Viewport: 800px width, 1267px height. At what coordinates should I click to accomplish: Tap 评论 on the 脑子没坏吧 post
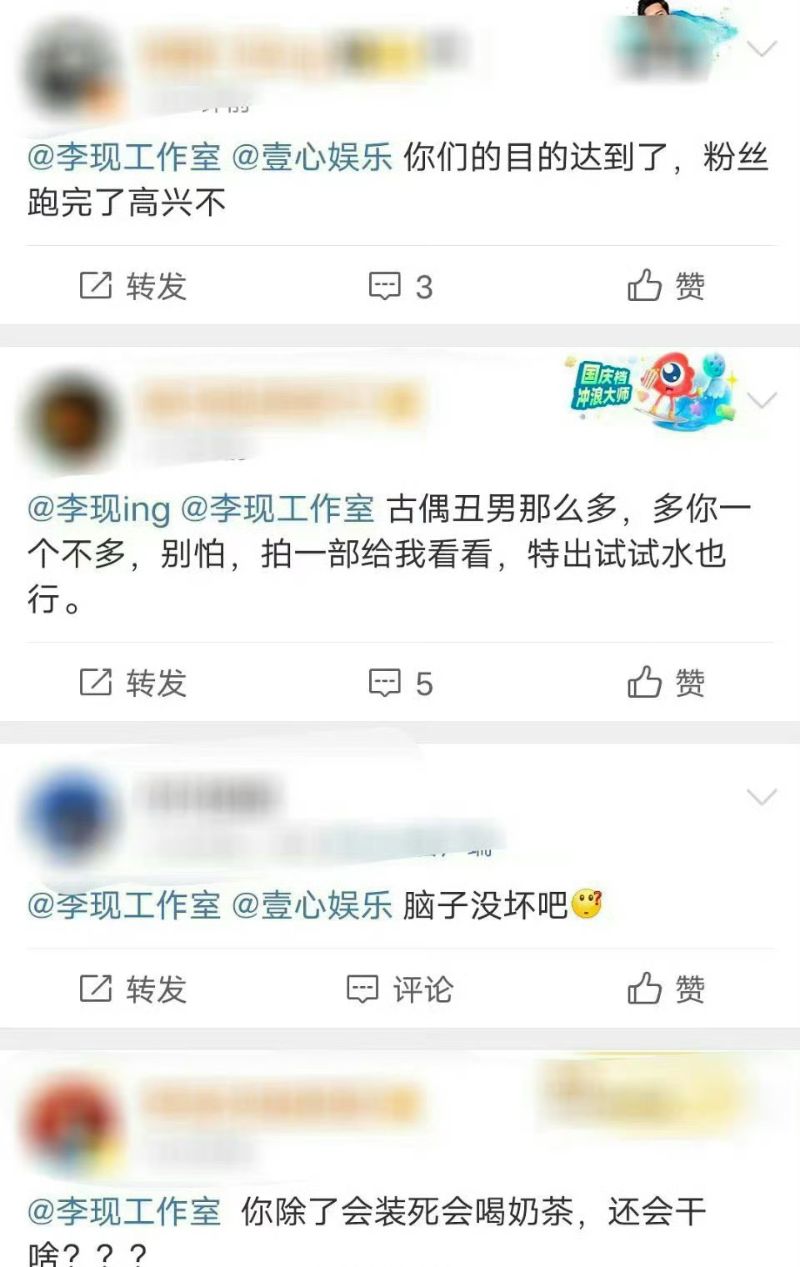point(399,989)
